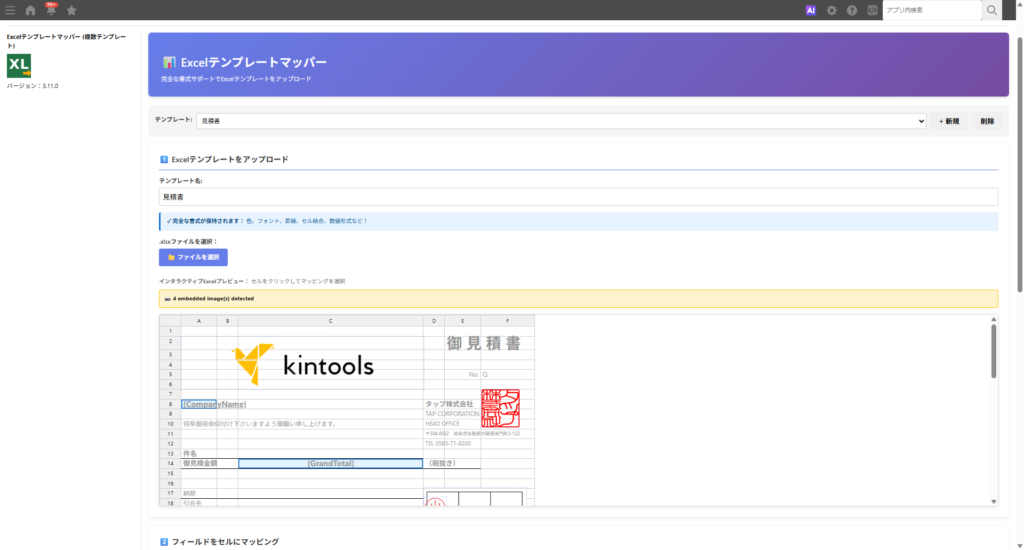Open the purple AI assistant icon
This screenshot has width=1024, height=550.
pos(811,10)
